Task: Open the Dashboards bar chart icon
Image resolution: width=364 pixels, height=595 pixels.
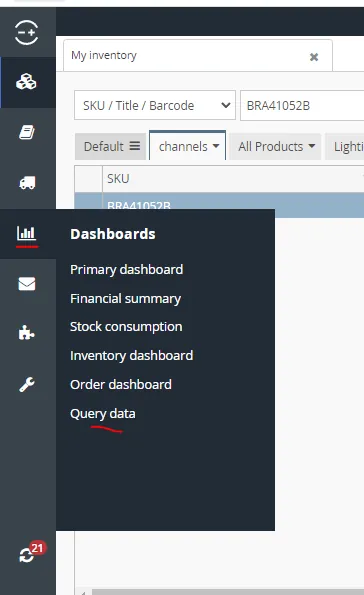Action: (x=27, y=233)
